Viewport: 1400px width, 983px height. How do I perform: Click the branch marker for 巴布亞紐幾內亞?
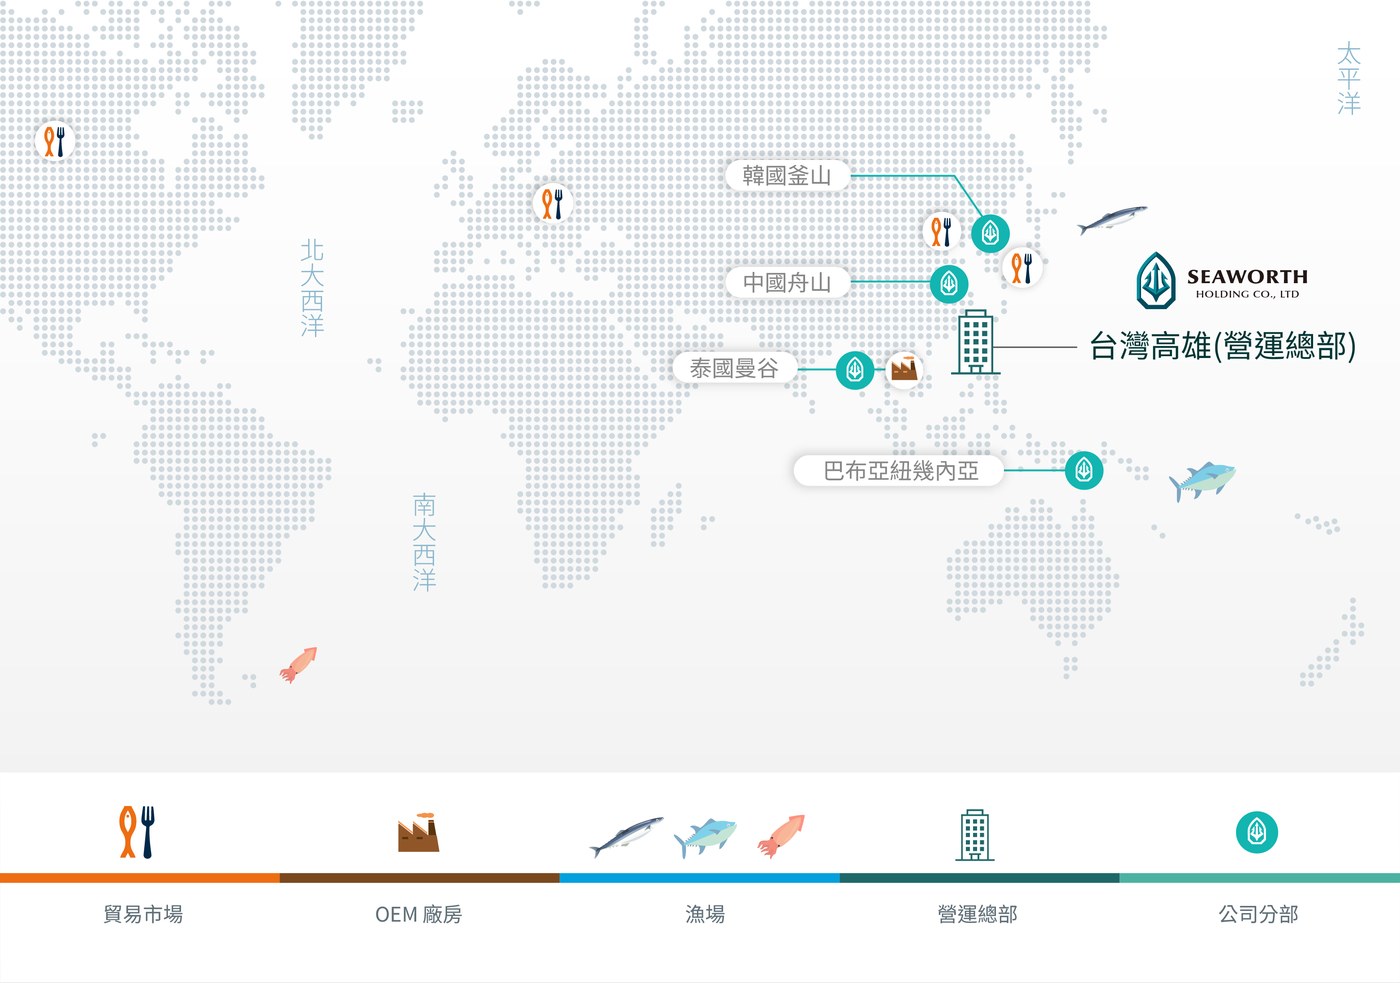coord(1084,470)
